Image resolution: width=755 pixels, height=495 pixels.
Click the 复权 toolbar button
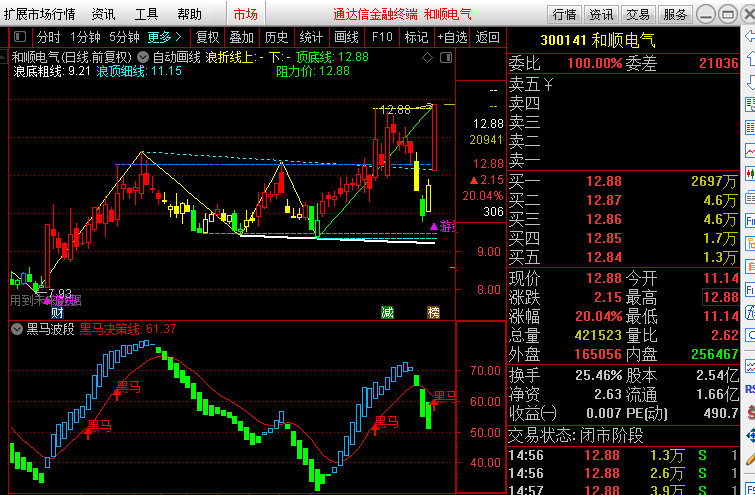pos(208,37)
